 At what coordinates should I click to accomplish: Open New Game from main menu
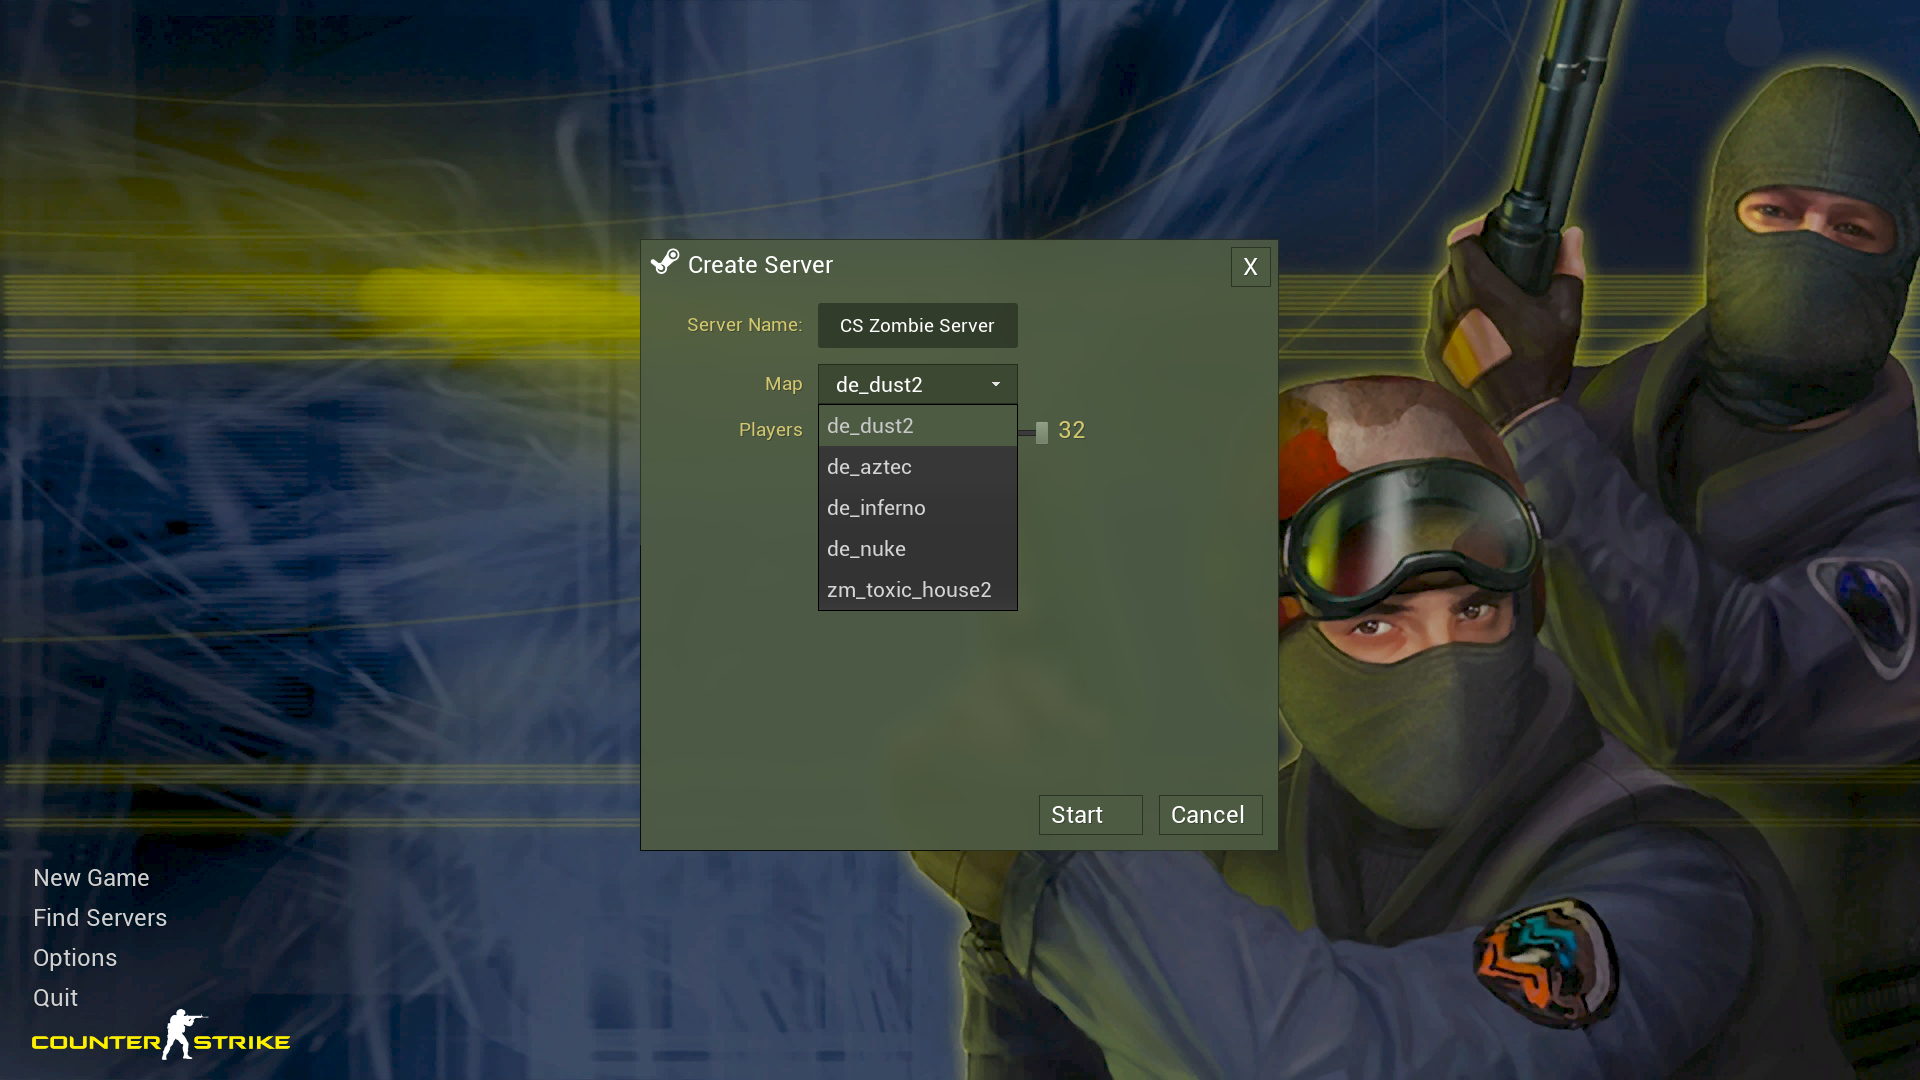[91, 878]
